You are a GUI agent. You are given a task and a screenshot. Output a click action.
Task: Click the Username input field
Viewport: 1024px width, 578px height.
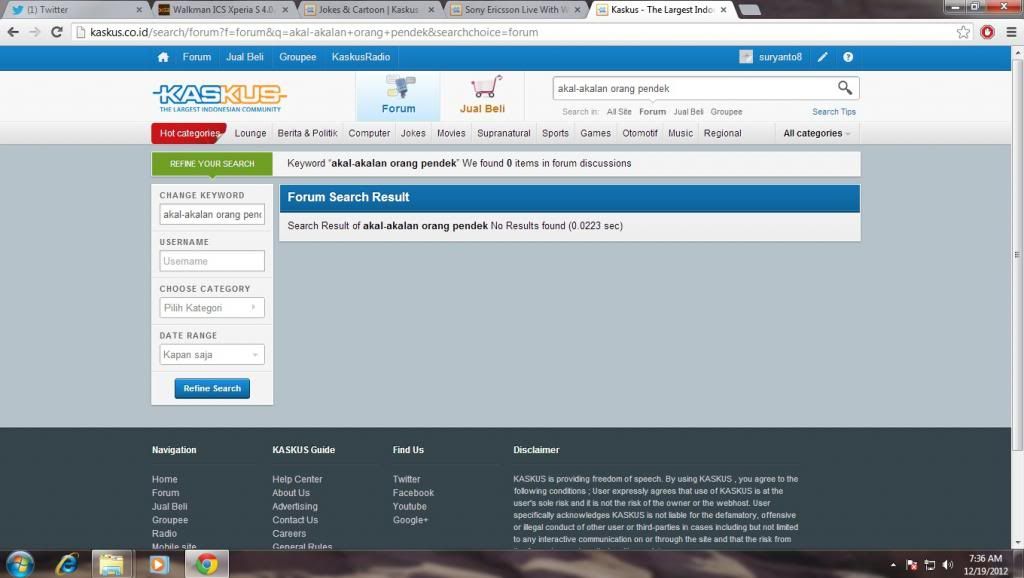(x=212, y=261)
